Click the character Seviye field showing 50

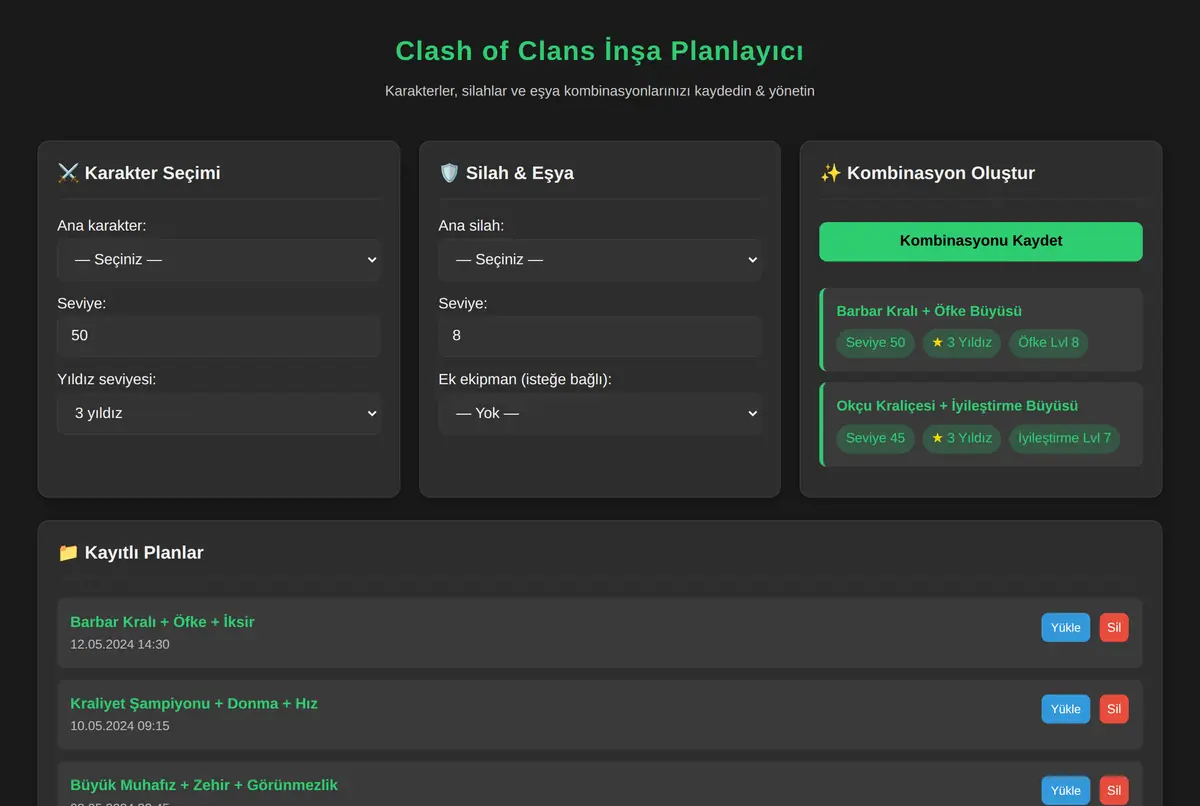pos(219,336)
